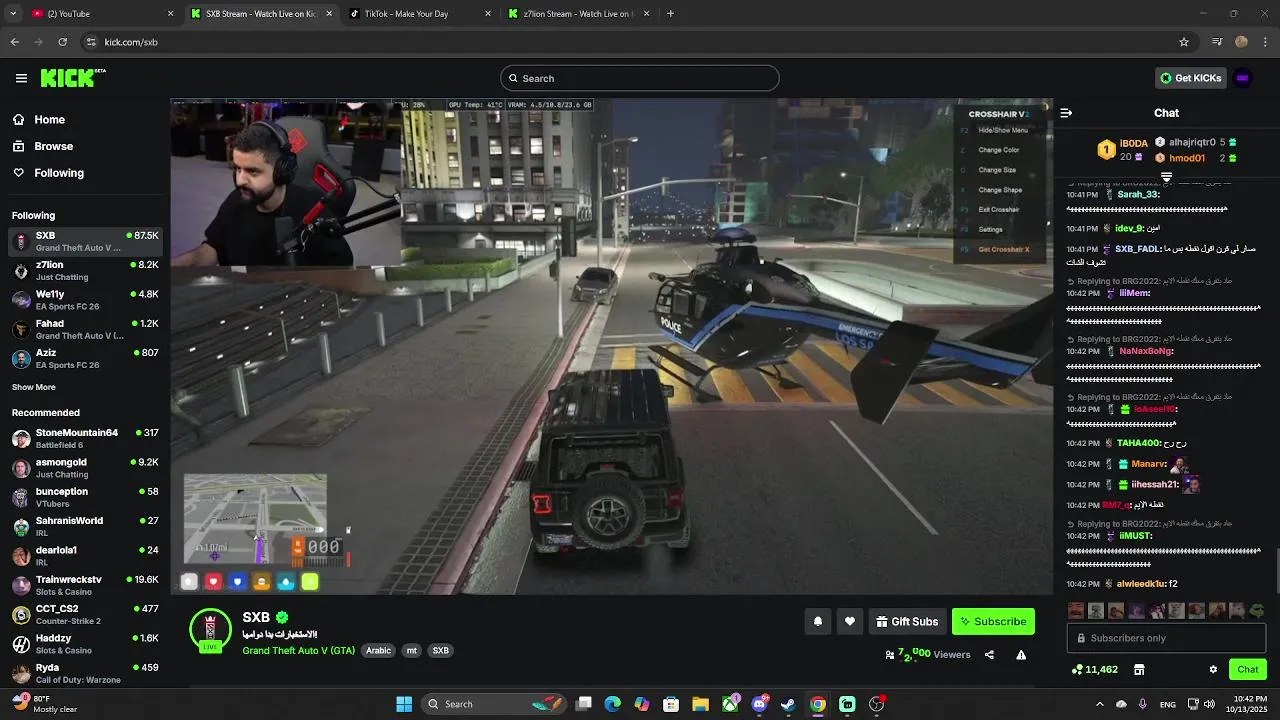The image size is (1280, 720).
Task: Open Trainwreckstv recommended channel
Action: 85,585
